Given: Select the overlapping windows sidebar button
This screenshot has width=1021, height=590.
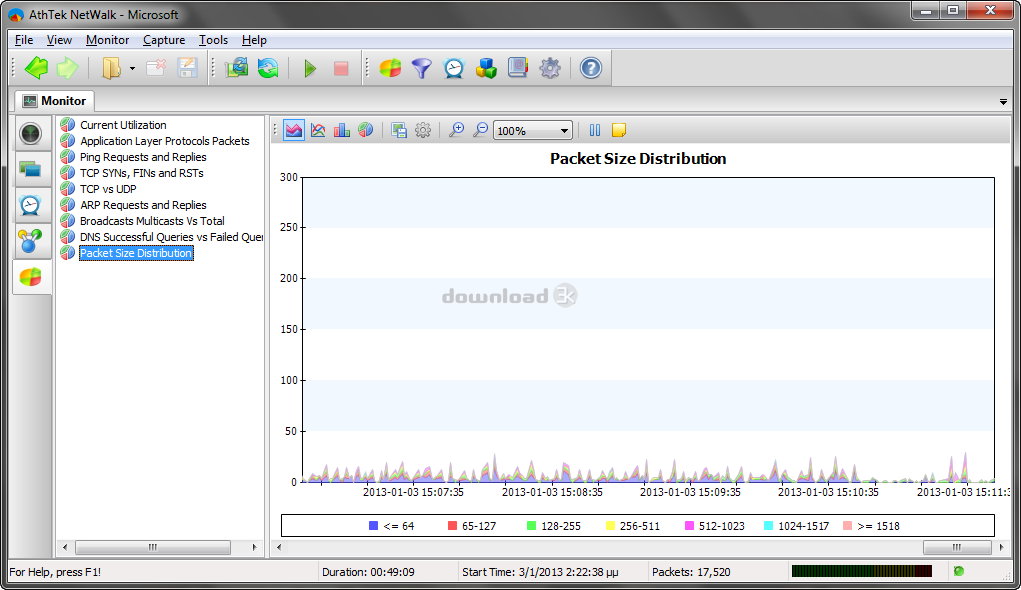Looking at the screenshot, I should tap(31, 170).
